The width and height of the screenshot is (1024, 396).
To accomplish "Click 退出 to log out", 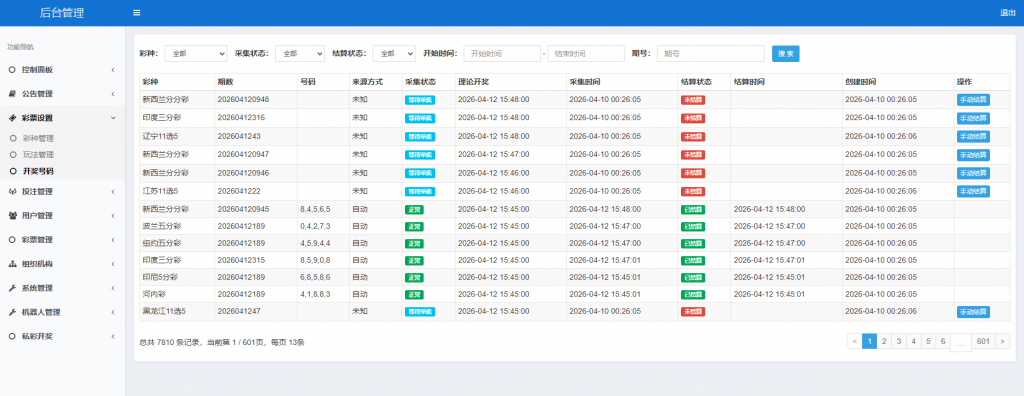I will point(1008,13).
